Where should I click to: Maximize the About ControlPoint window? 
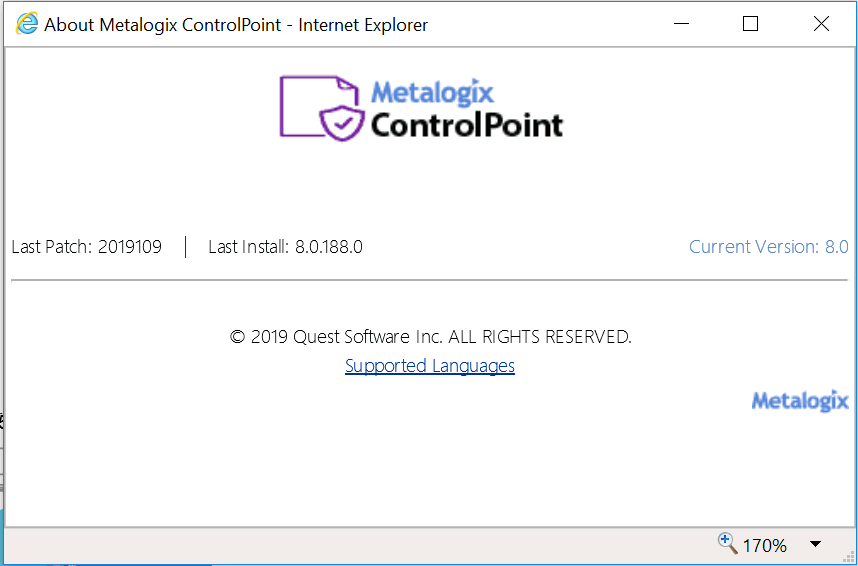751,24
